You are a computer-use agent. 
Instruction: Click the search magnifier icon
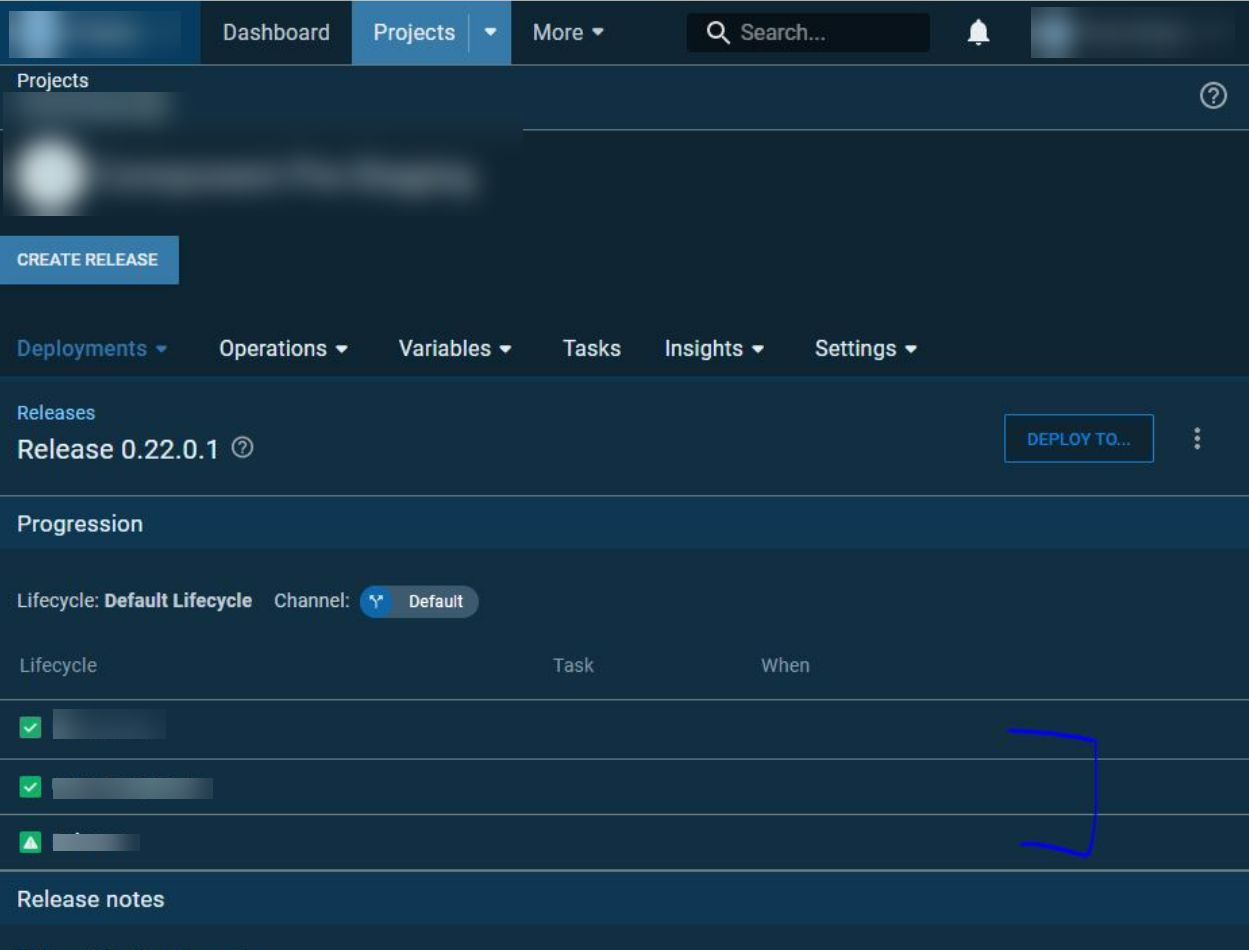coord(717,32)
